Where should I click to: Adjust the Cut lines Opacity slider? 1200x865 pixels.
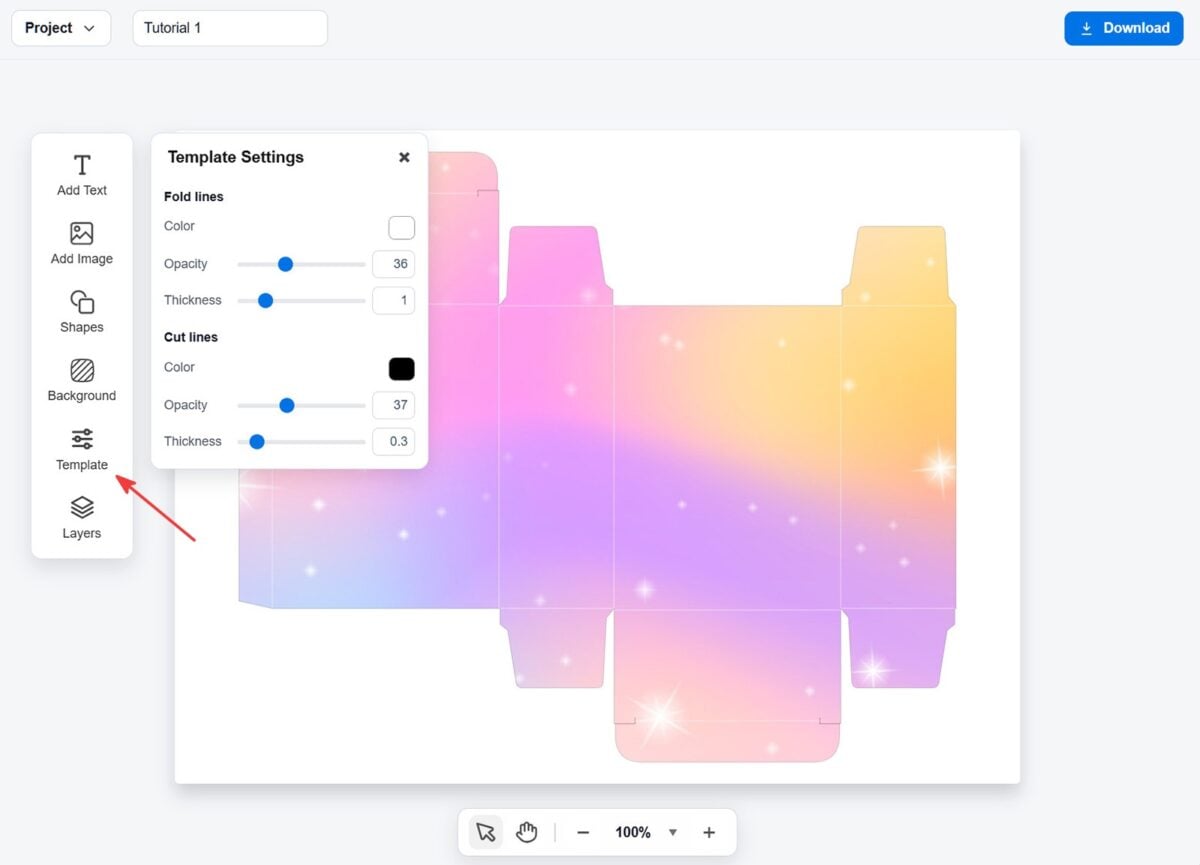point(301,405)
